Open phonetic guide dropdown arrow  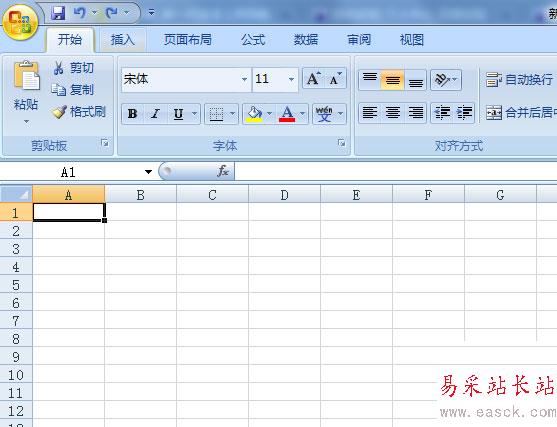click(341, 114)
